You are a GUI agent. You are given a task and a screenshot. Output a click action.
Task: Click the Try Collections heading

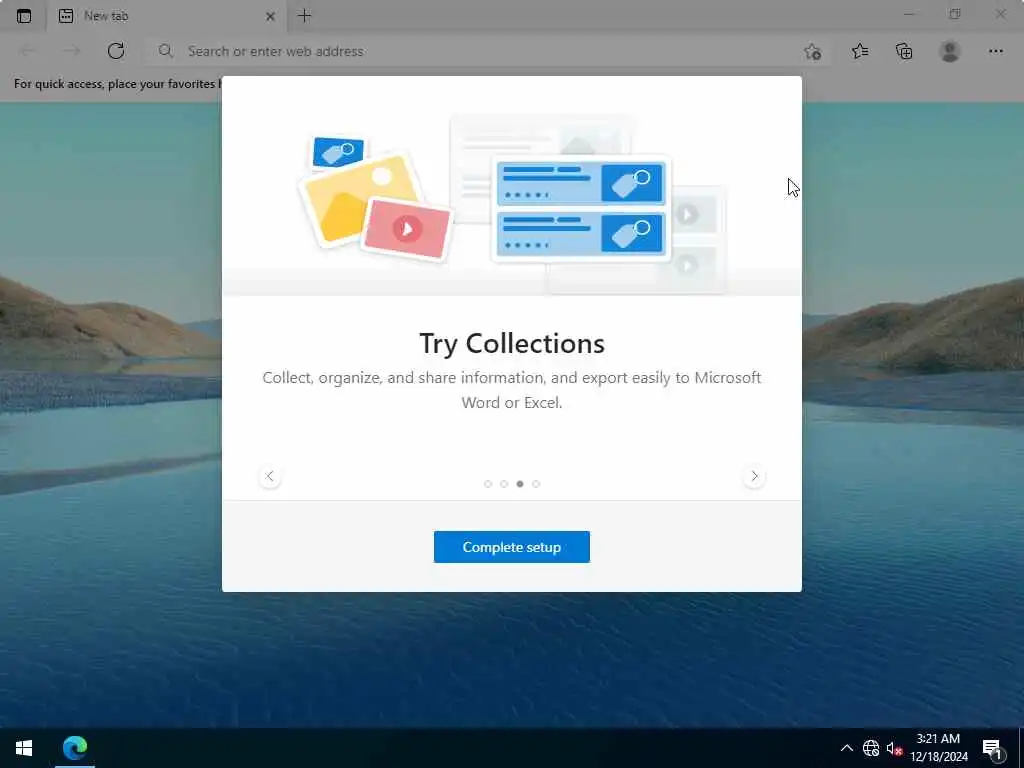click(x=512, y=344)
